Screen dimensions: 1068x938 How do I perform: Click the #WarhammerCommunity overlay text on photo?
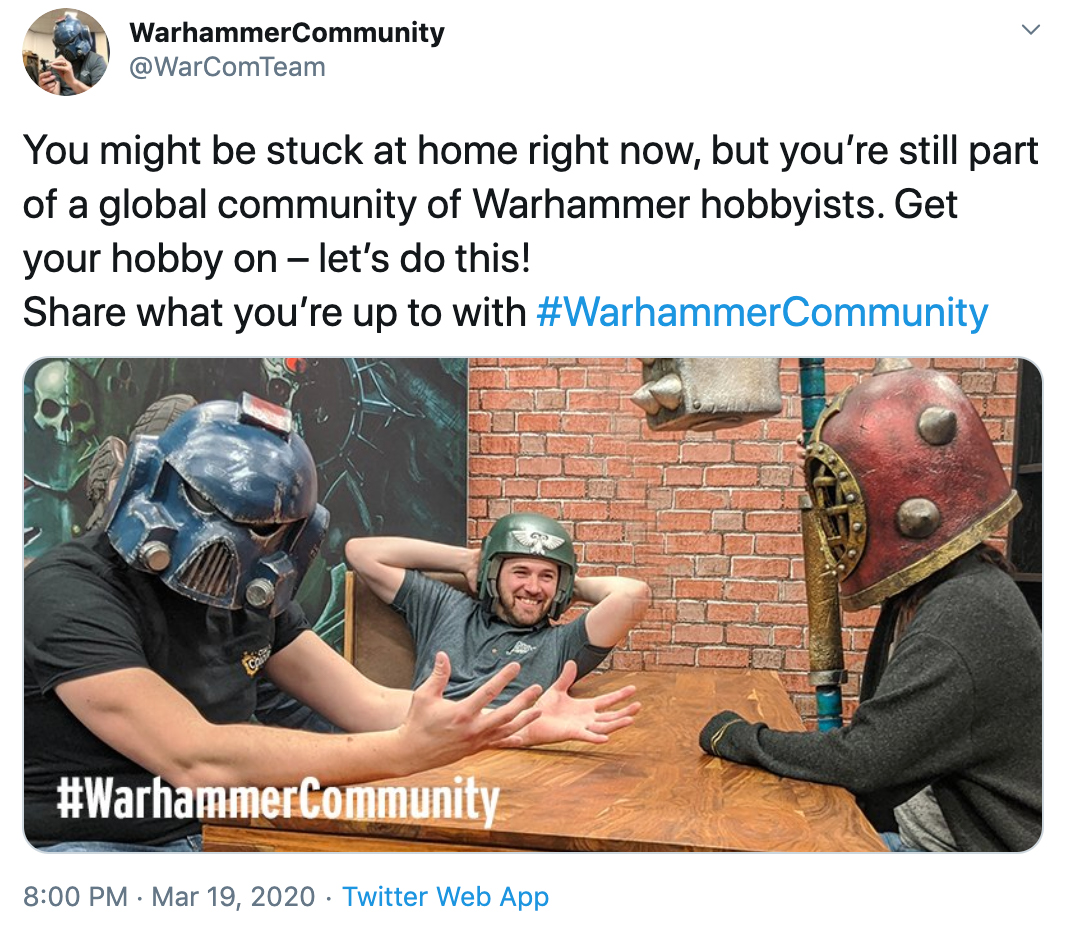(x=278, y=798)
